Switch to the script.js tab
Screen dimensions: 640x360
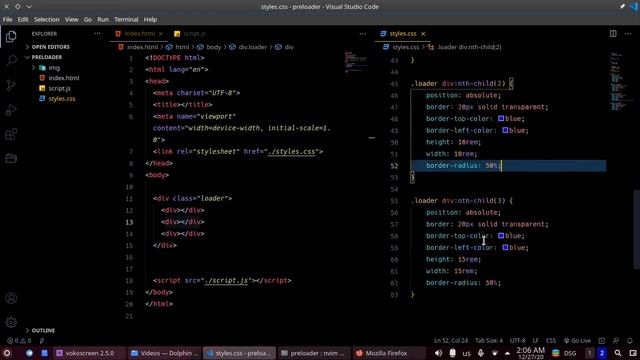(x=194, y=33)
